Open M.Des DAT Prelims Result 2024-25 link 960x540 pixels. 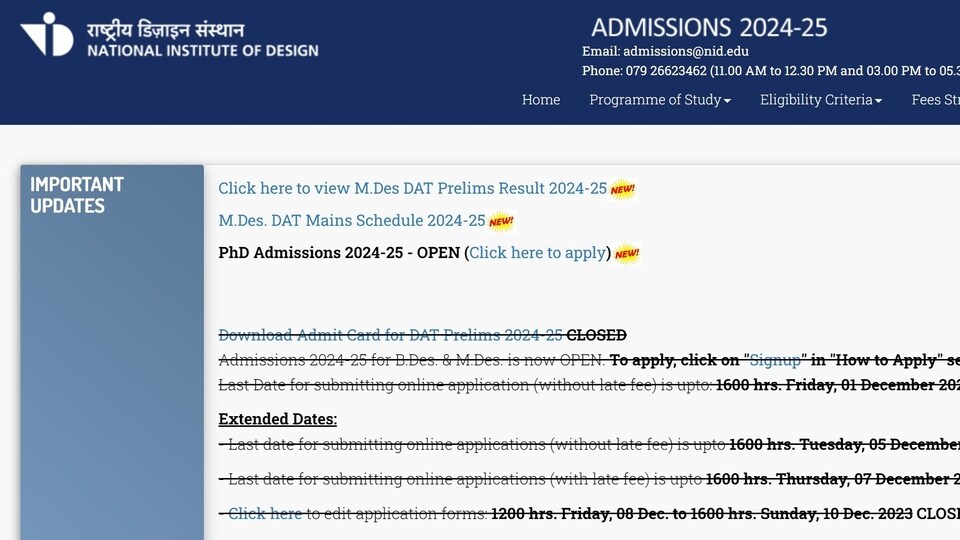pyautogui.click(x=413, y=188)
